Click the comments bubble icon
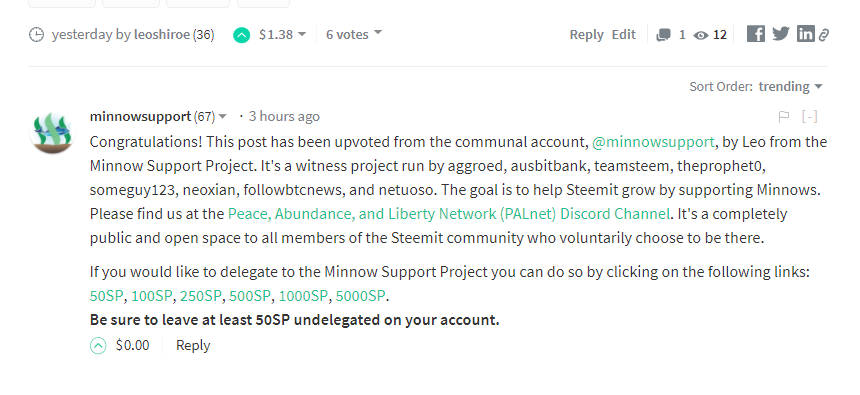 (x=664, y=35)
